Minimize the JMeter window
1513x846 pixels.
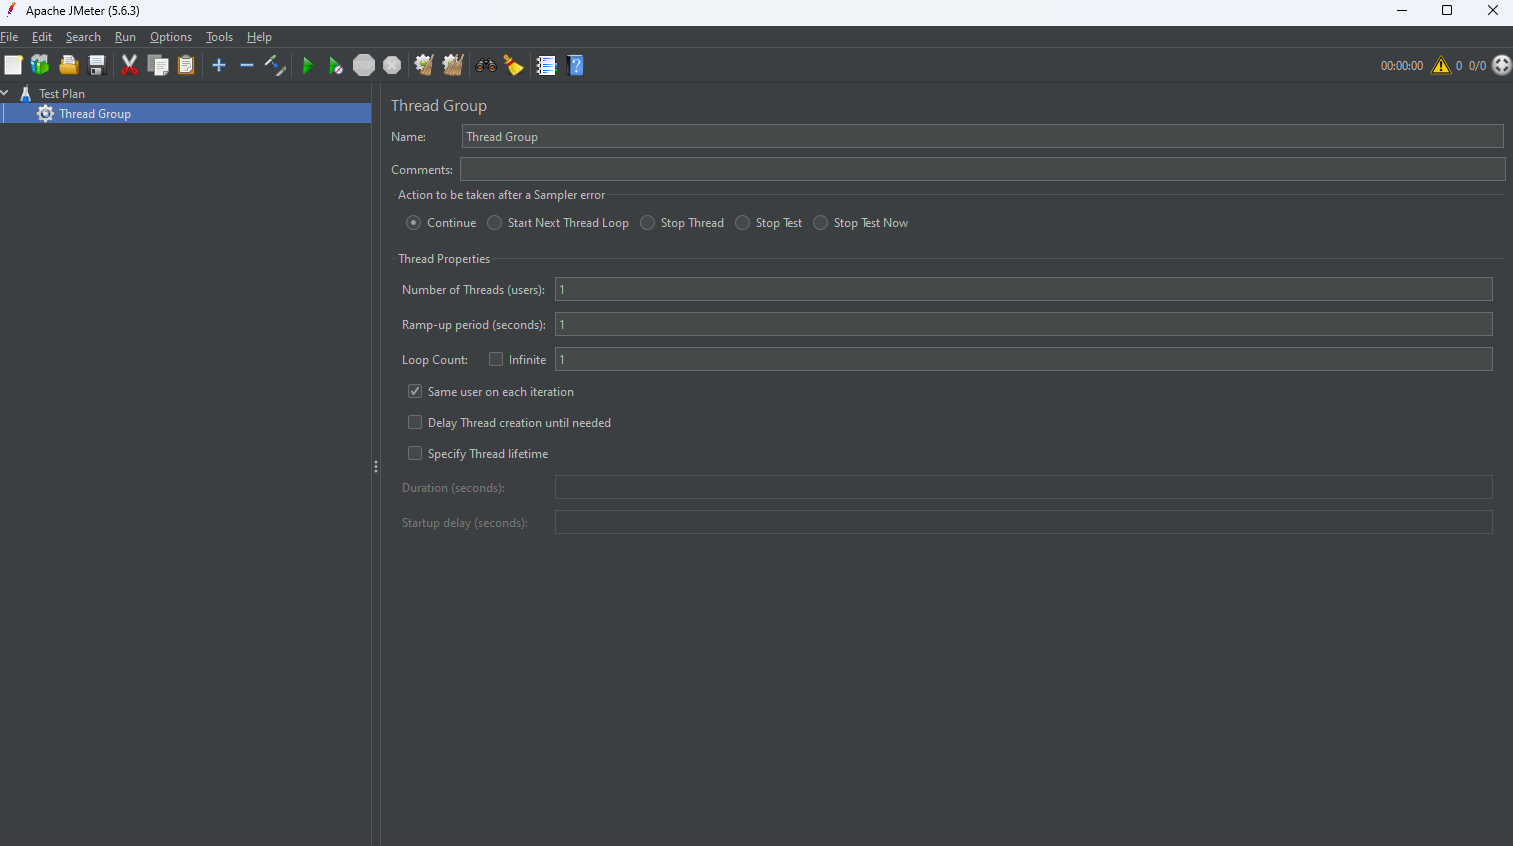1402,11
